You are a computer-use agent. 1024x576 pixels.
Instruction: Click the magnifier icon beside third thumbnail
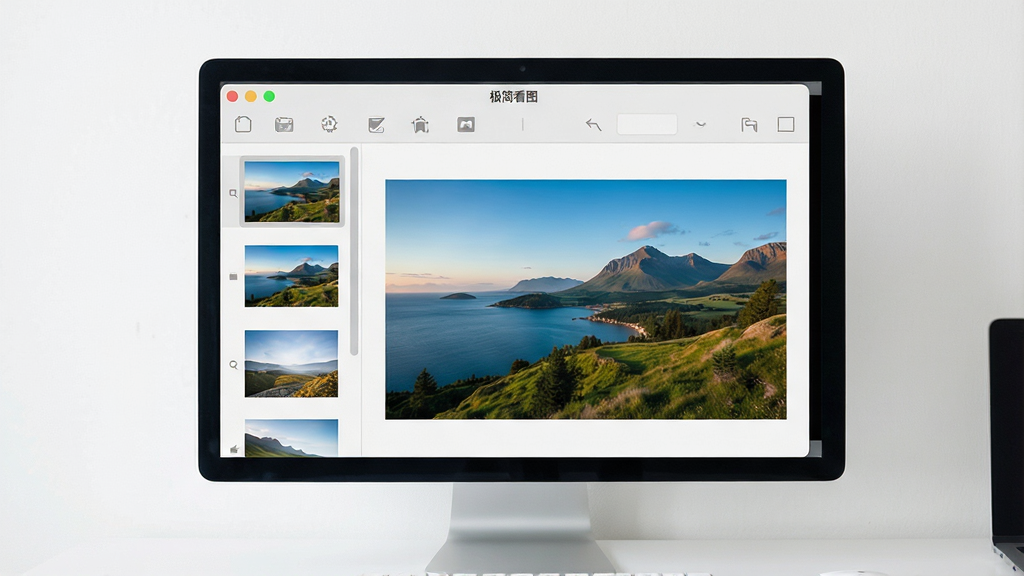233,365
